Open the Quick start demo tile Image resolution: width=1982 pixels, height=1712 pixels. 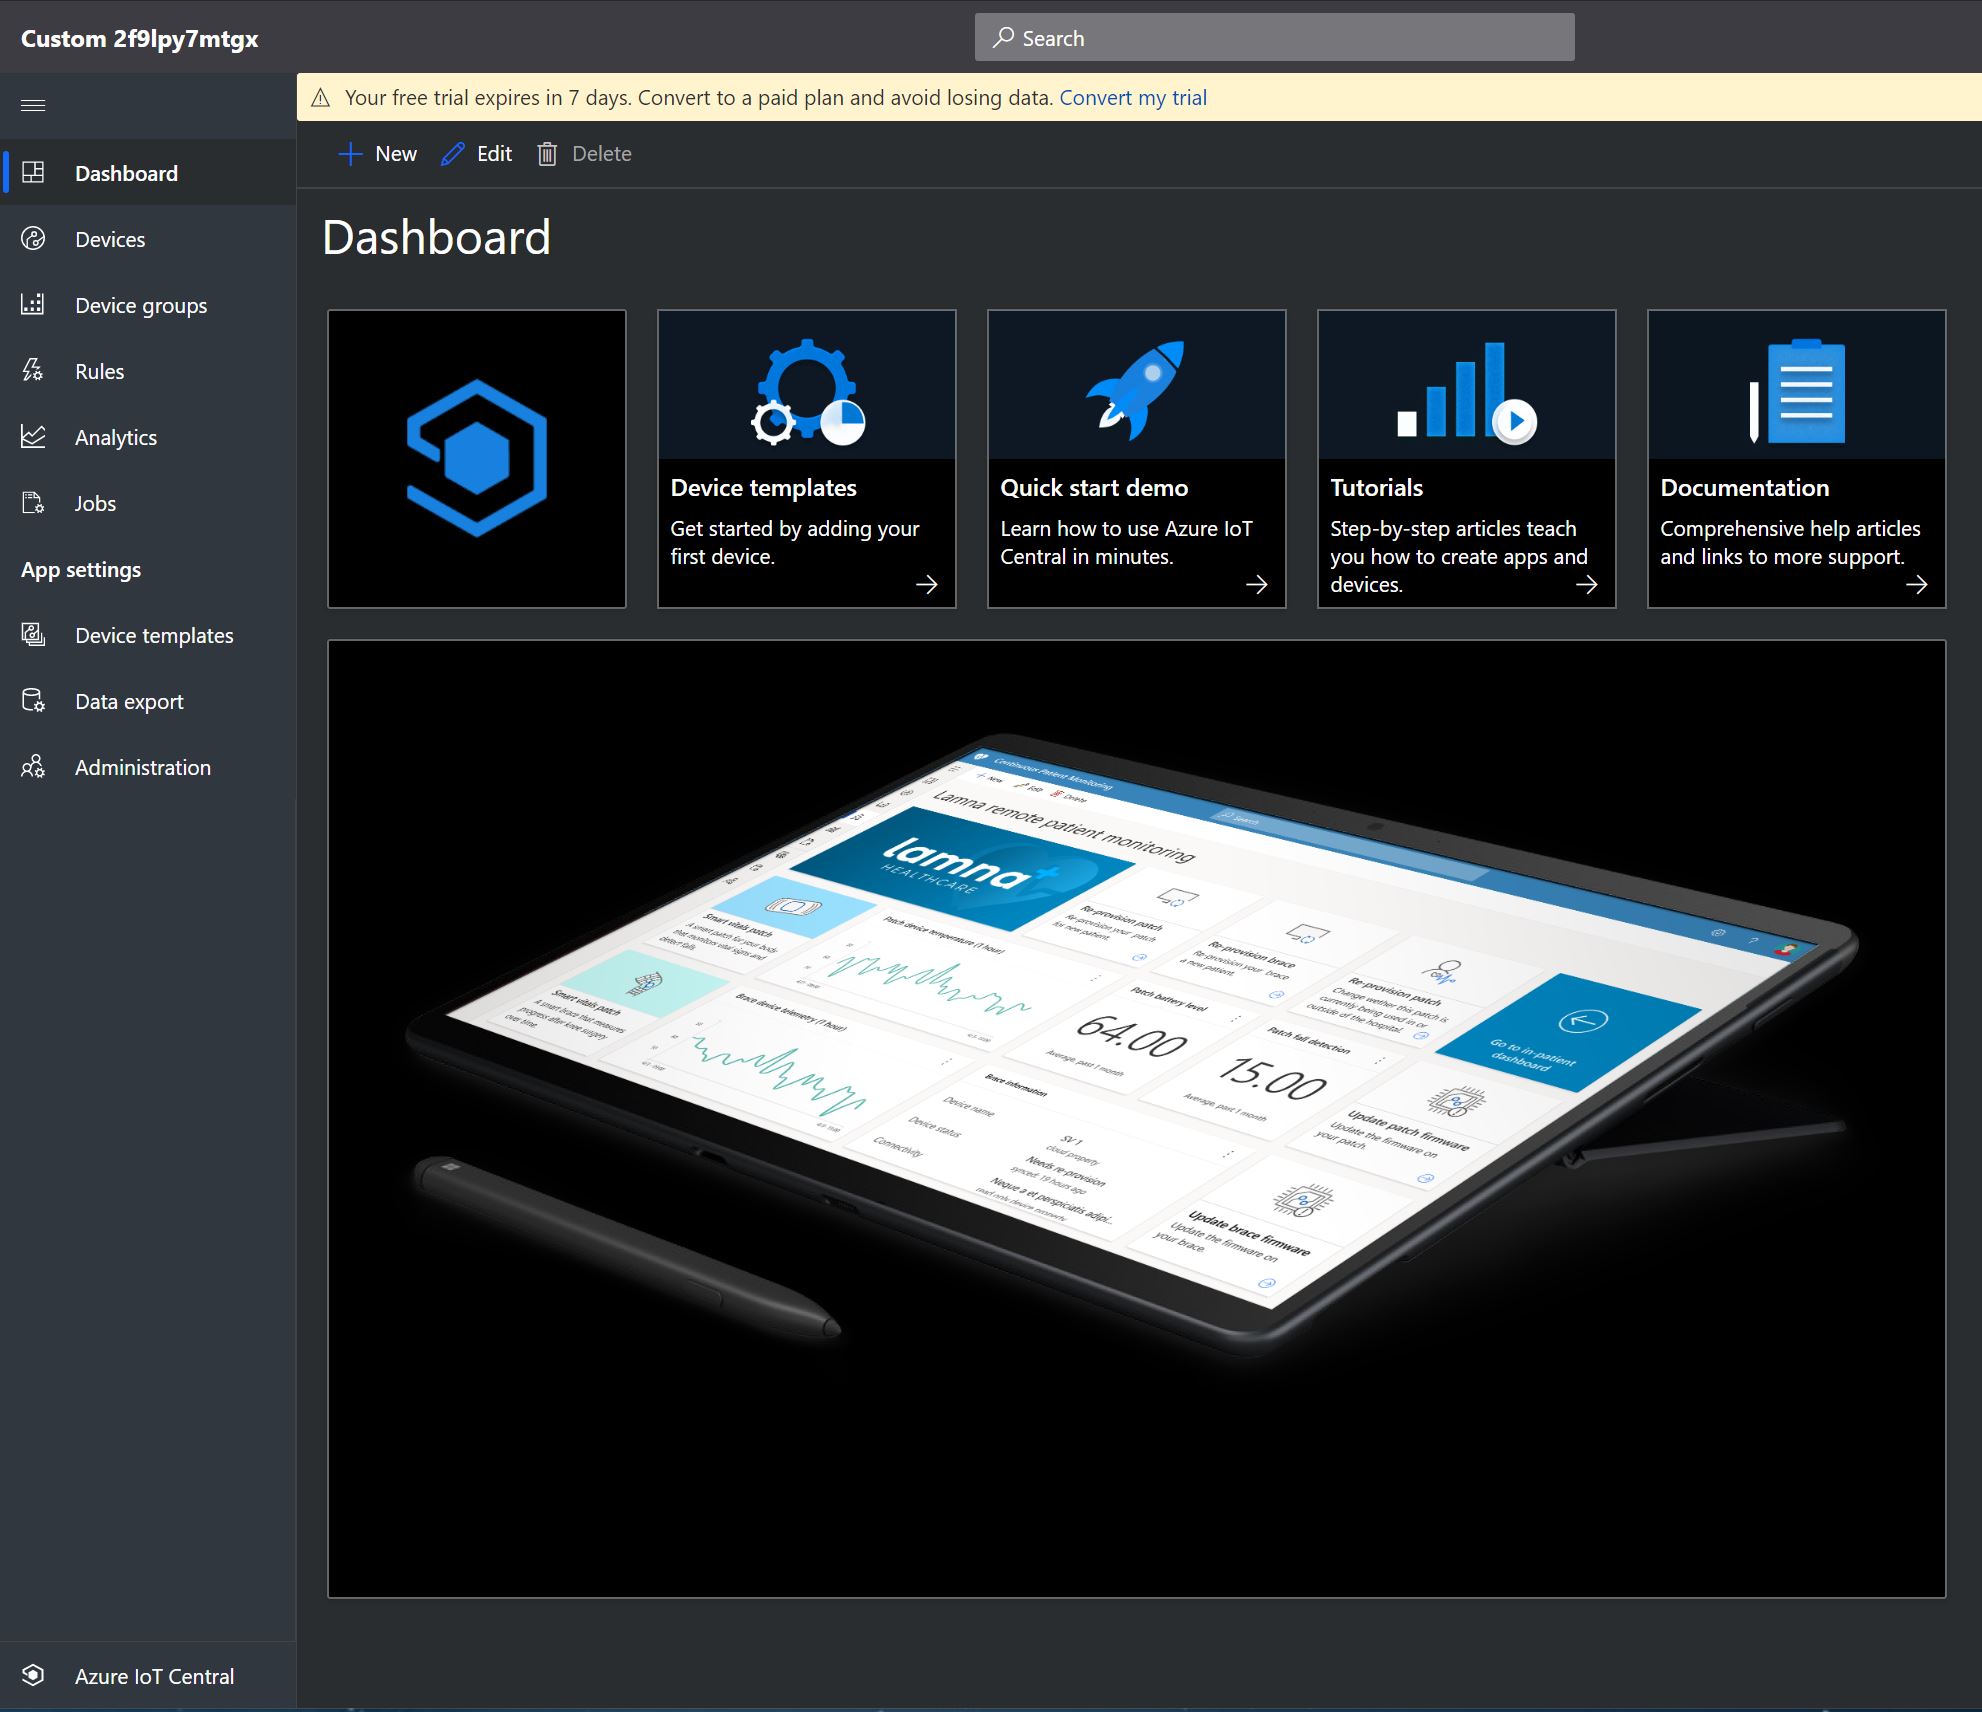point(1136,459)
